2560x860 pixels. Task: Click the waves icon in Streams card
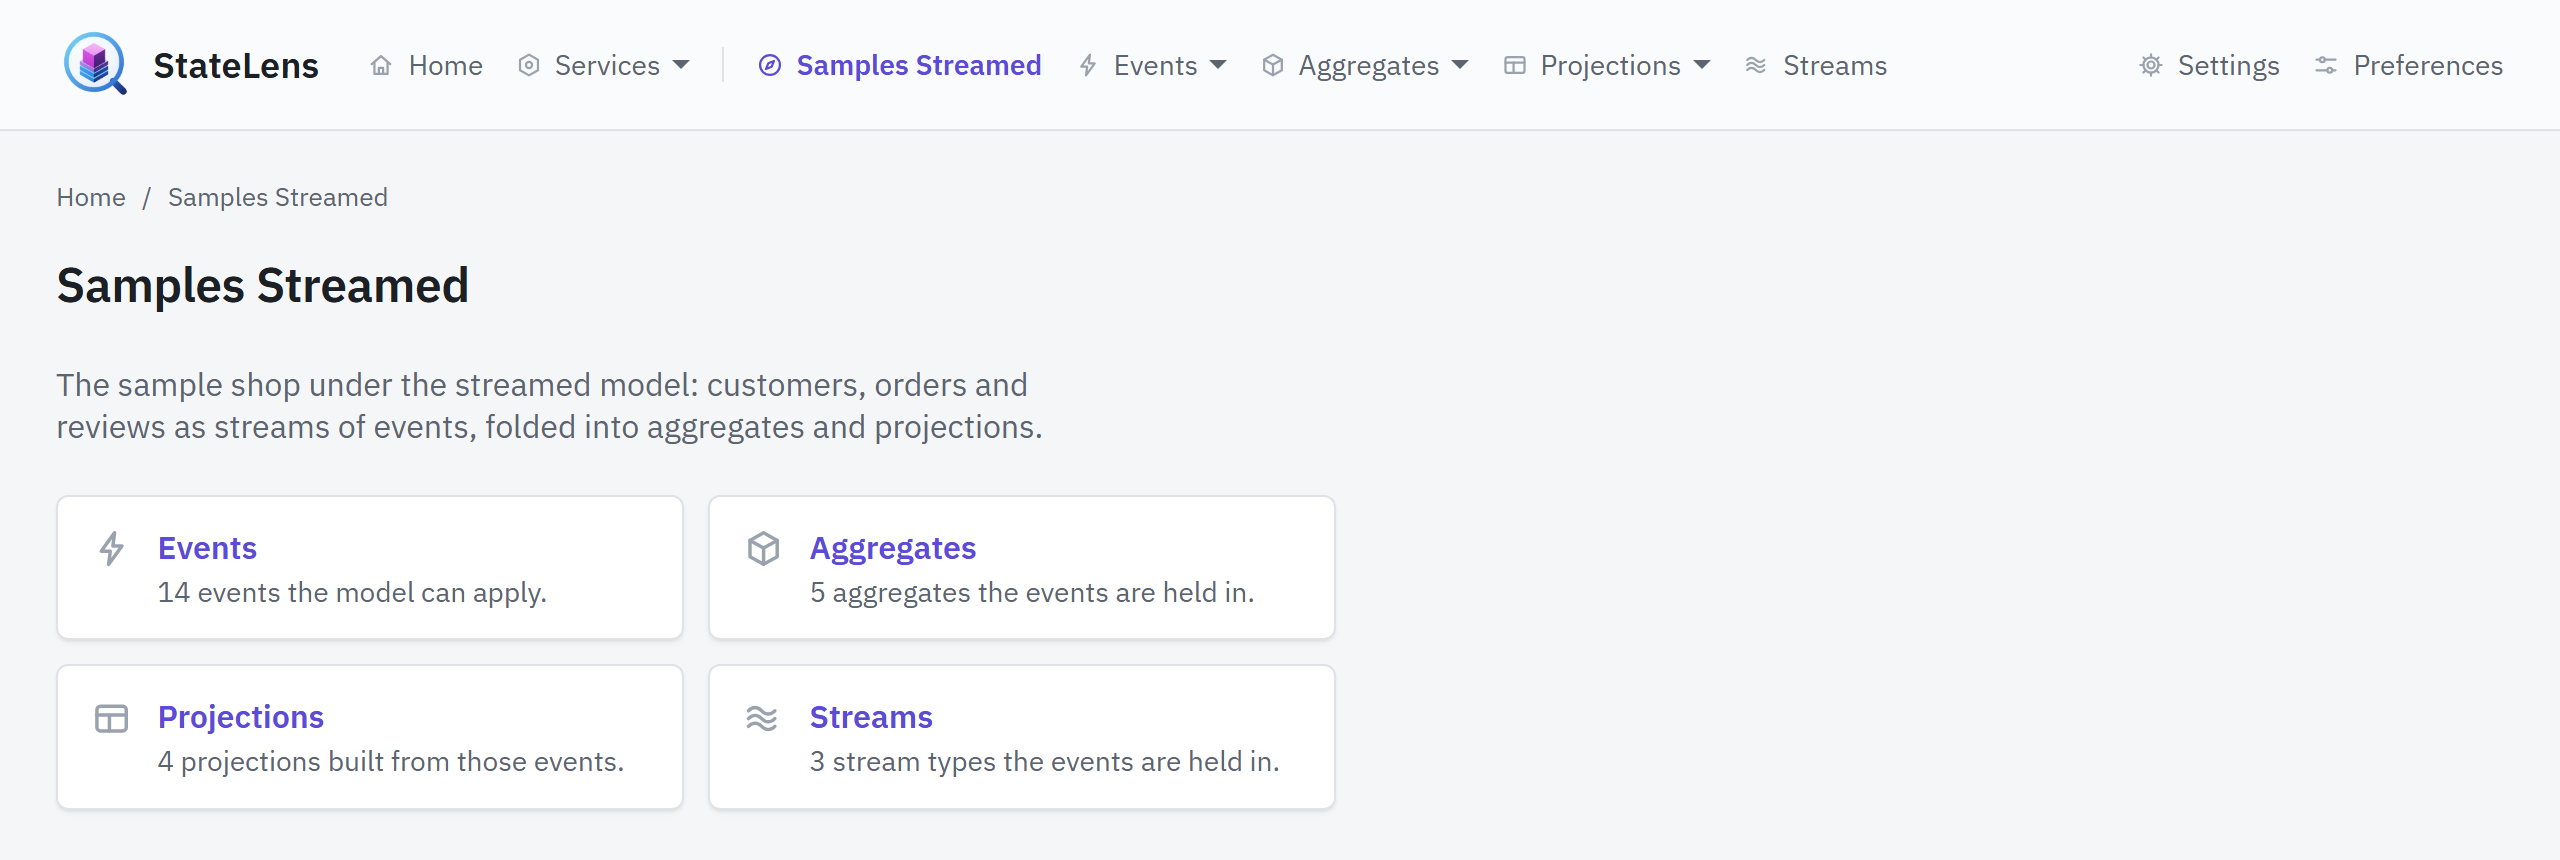[762, 718]
